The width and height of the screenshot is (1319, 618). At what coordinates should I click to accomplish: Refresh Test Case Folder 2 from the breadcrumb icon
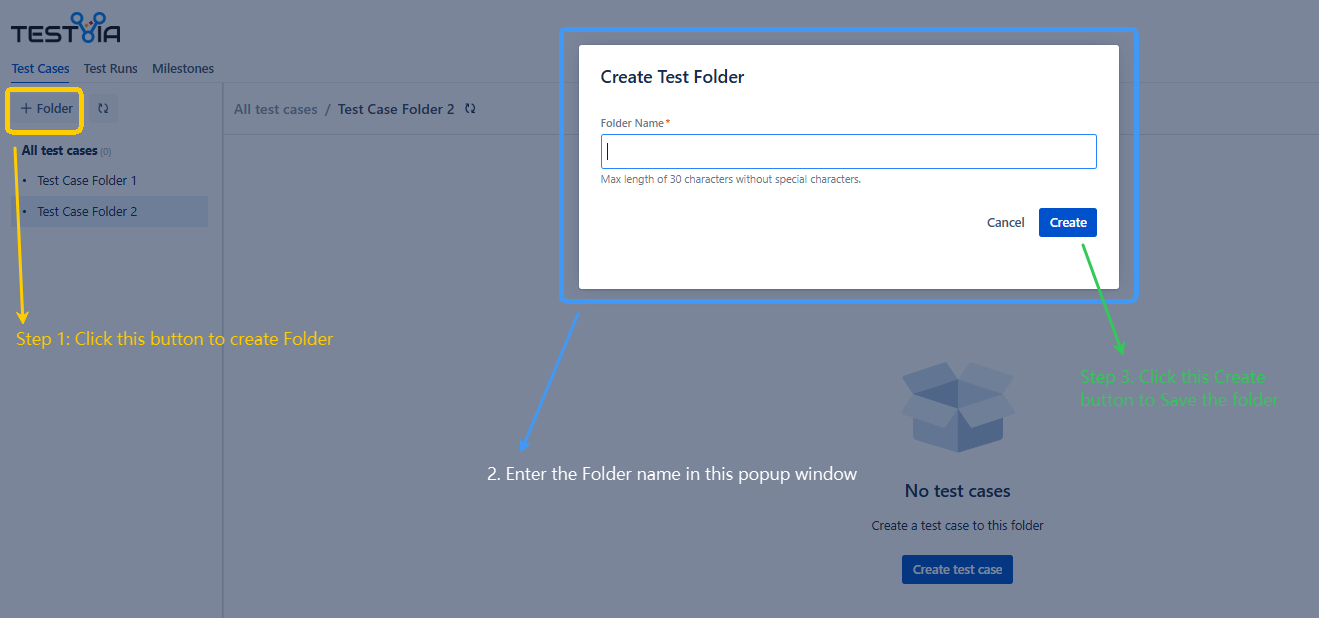pyautogui.click(x=470, y=109)
